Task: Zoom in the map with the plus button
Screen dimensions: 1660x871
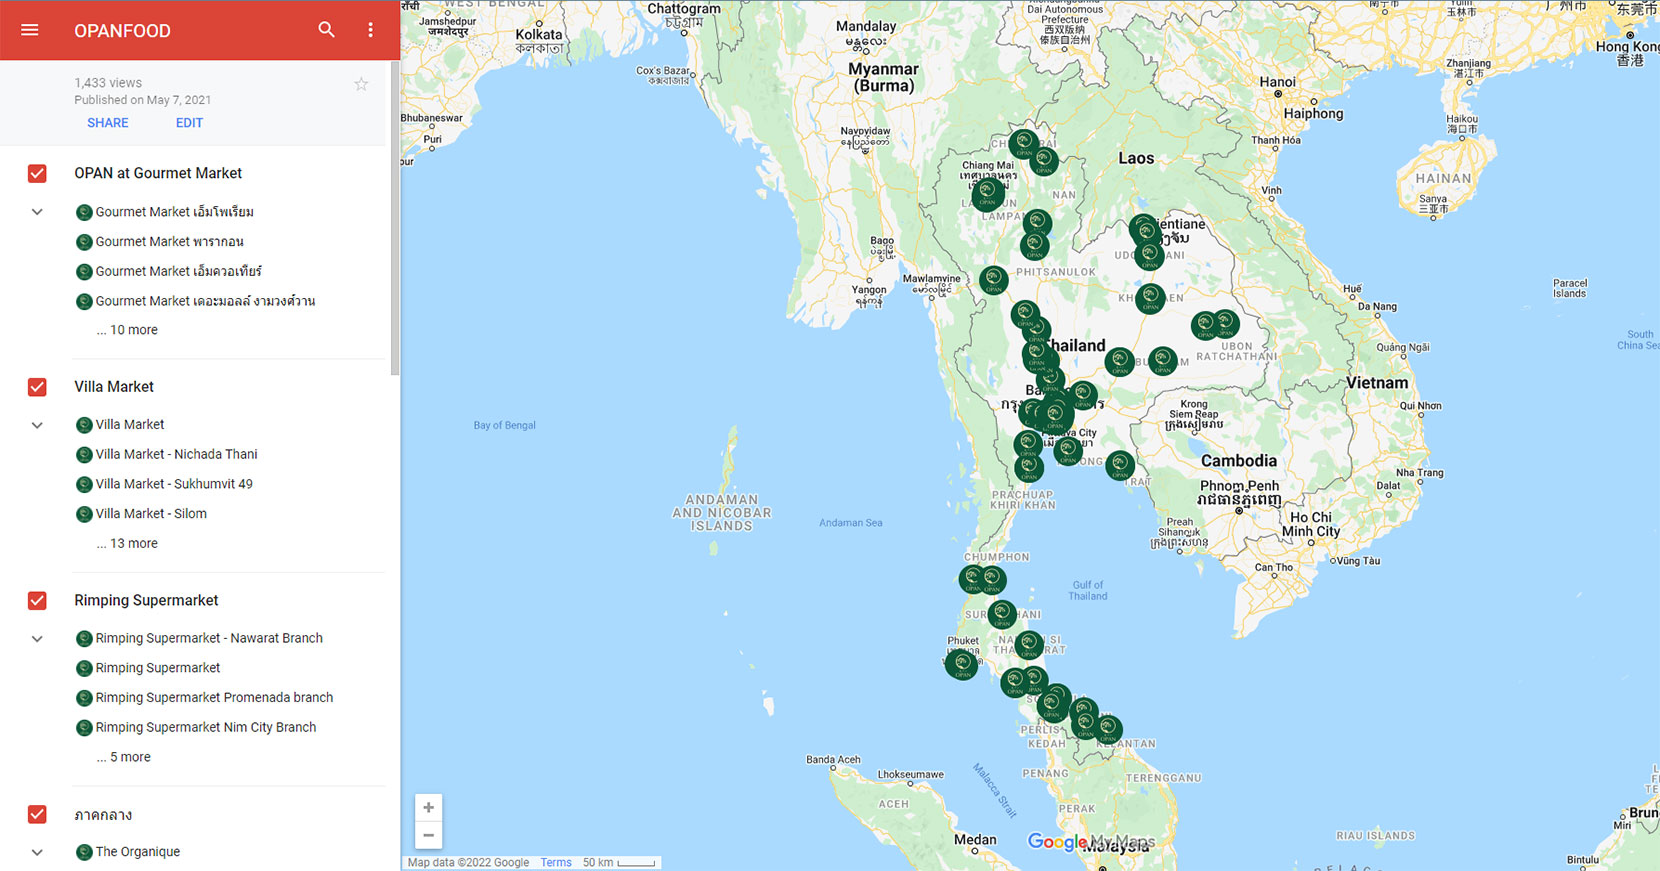Action: pos(428,808)
